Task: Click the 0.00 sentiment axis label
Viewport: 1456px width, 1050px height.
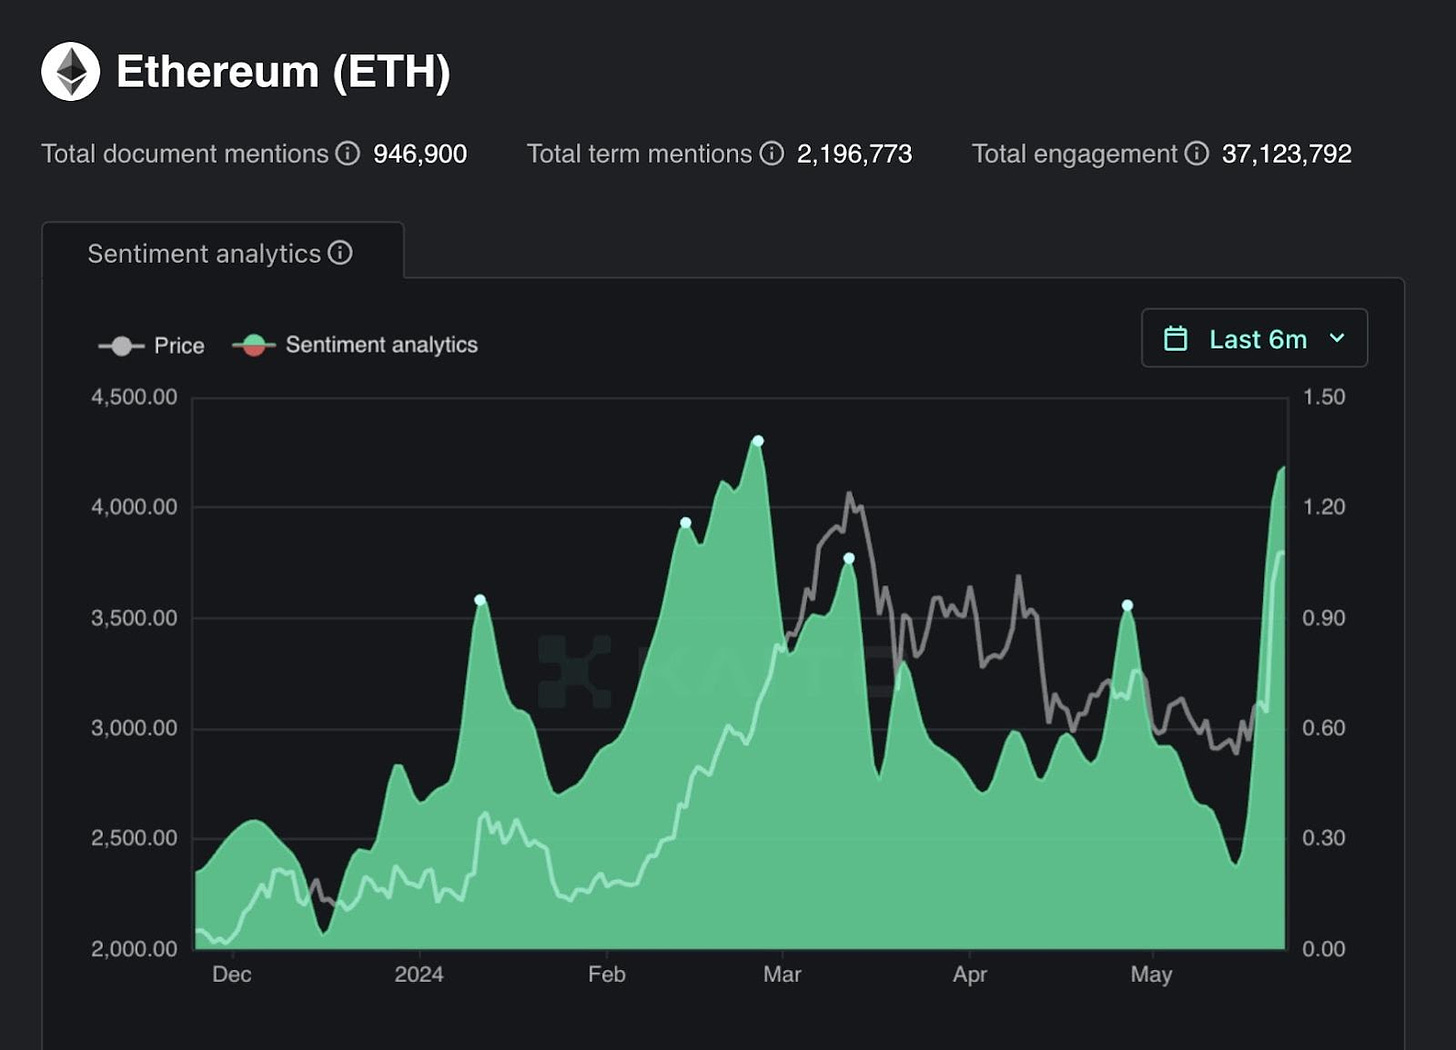Action: 1324,949
